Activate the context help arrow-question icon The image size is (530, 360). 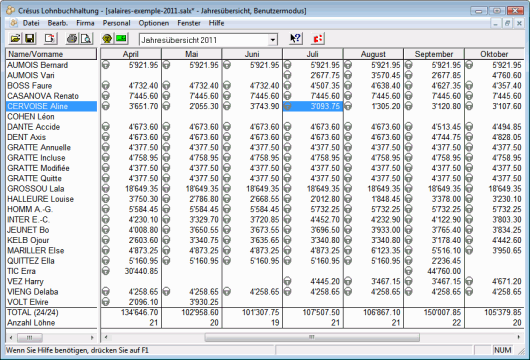(x=295, y=39)
